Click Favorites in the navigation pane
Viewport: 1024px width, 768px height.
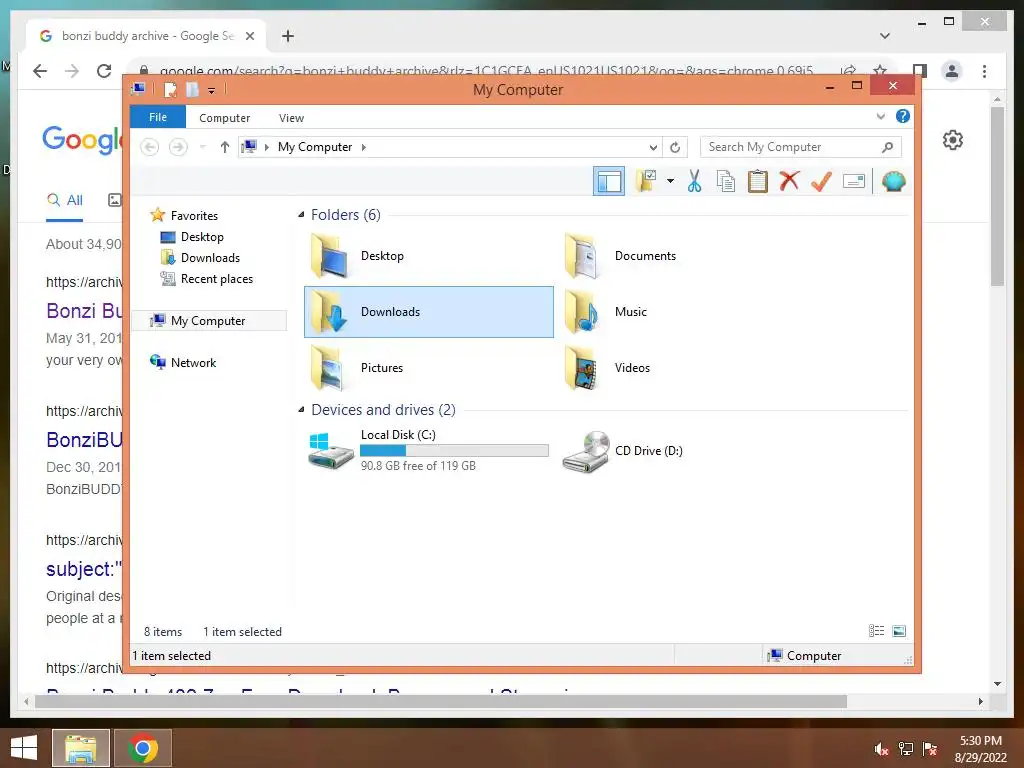click(x=194, y=216)
